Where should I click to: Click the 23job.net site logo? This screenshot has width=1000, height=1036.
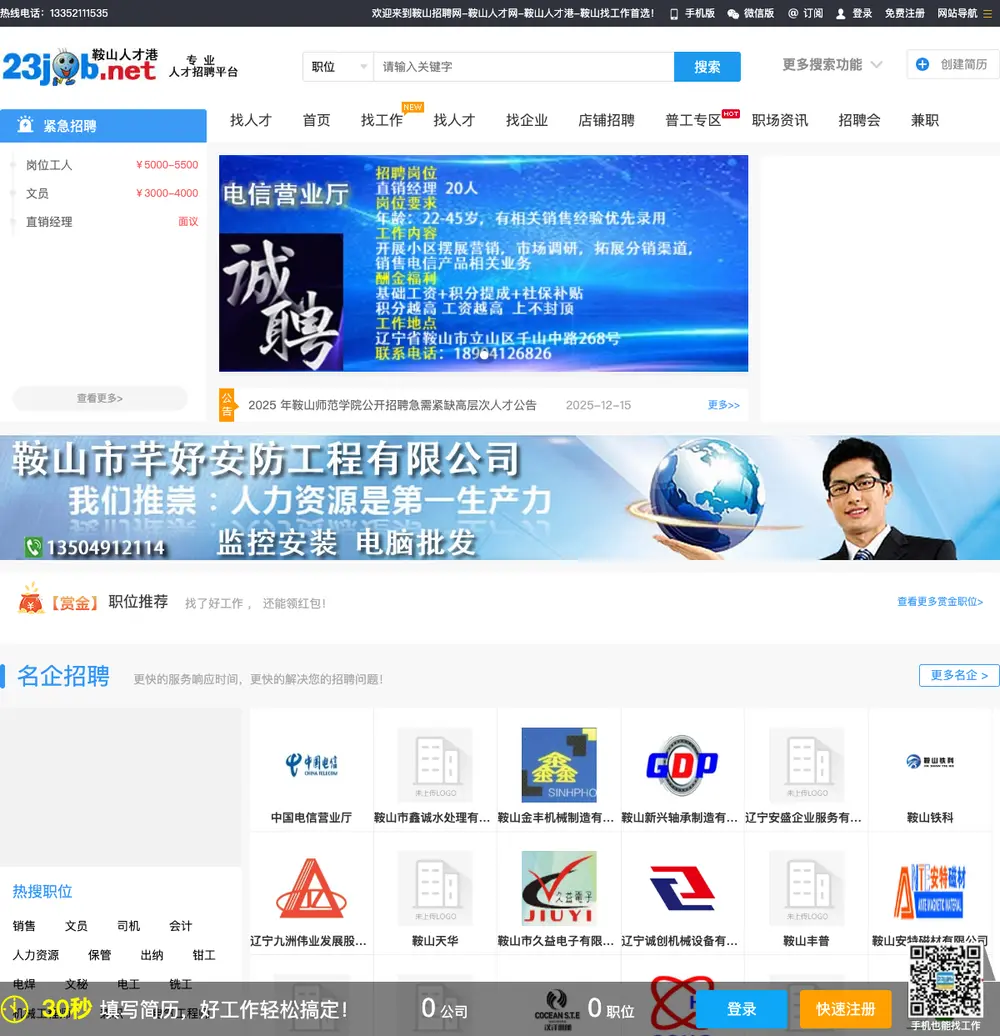click(80, 66)
